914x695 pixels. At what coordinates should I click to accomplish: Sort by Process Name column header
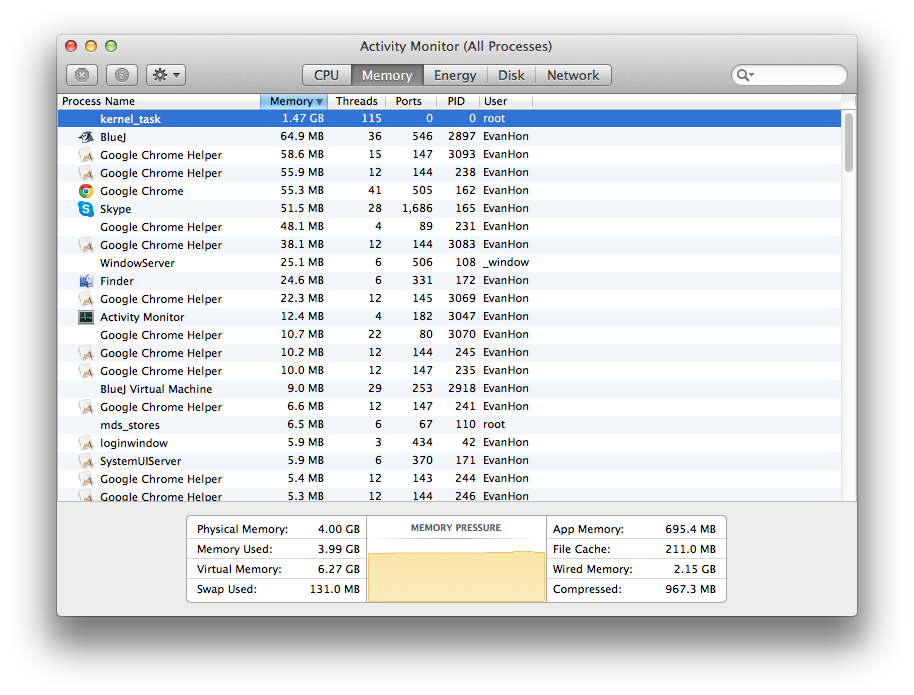(159, 101)
